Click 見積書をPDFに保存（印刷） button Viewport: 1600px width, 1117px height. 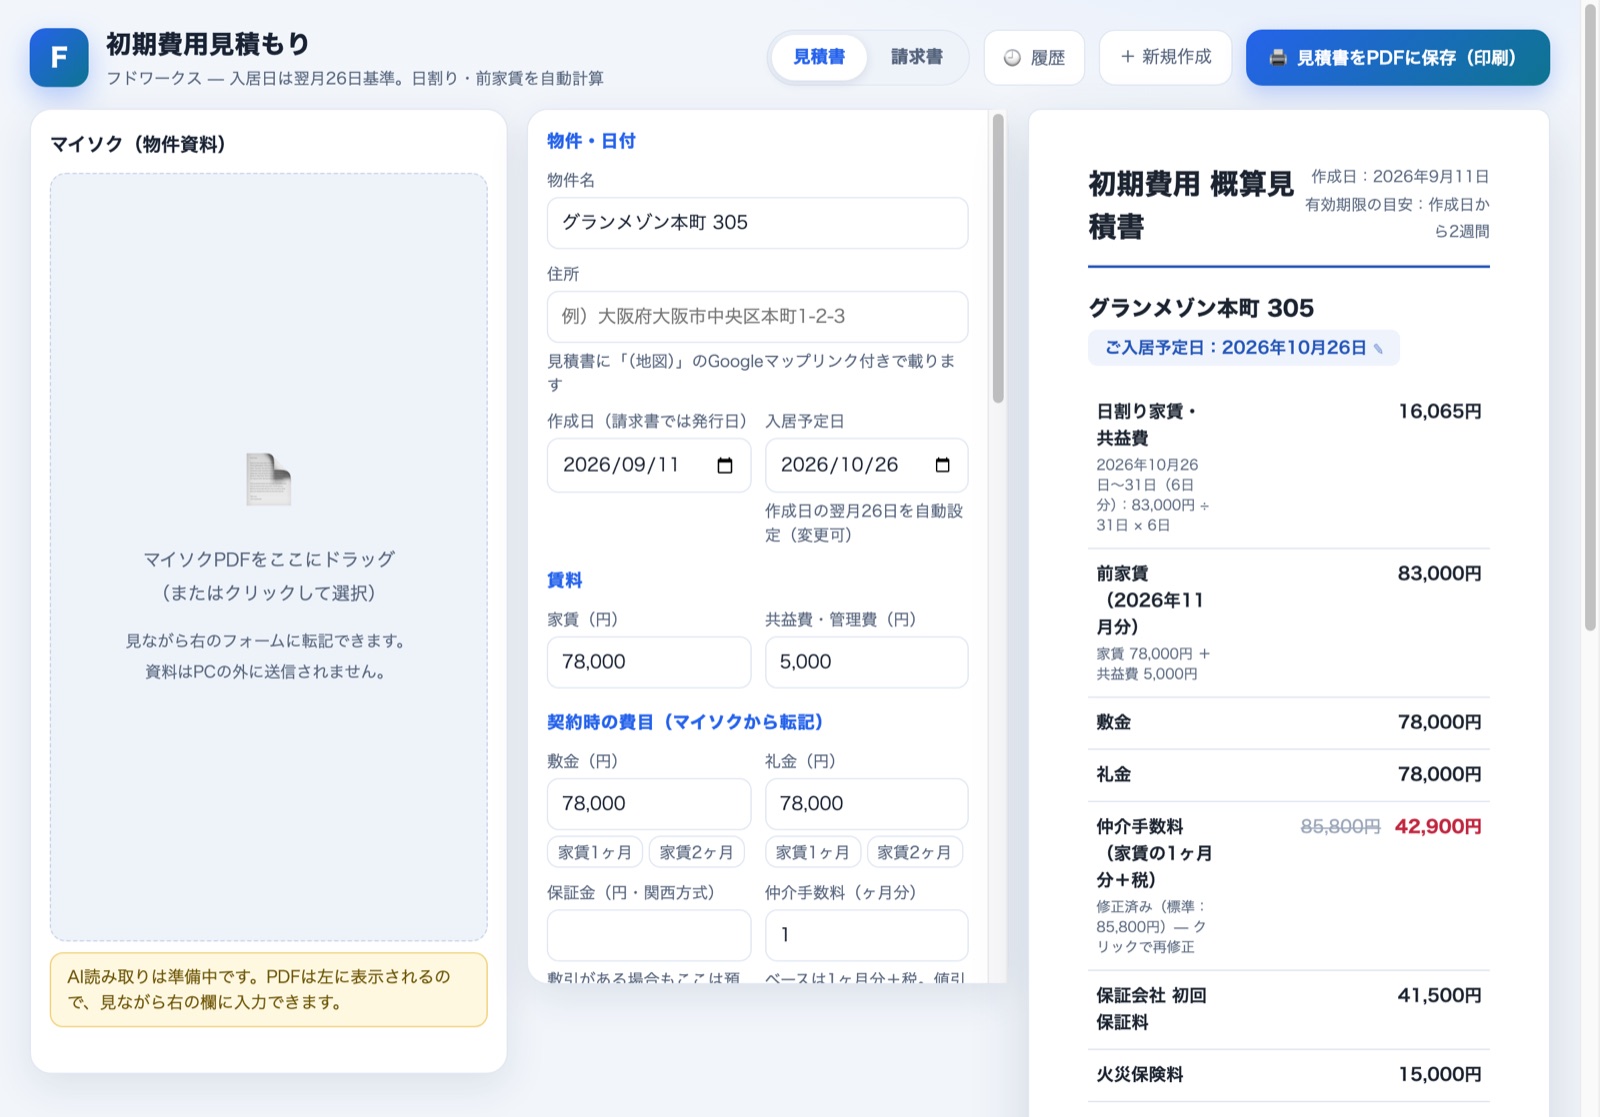(1397, 57)
